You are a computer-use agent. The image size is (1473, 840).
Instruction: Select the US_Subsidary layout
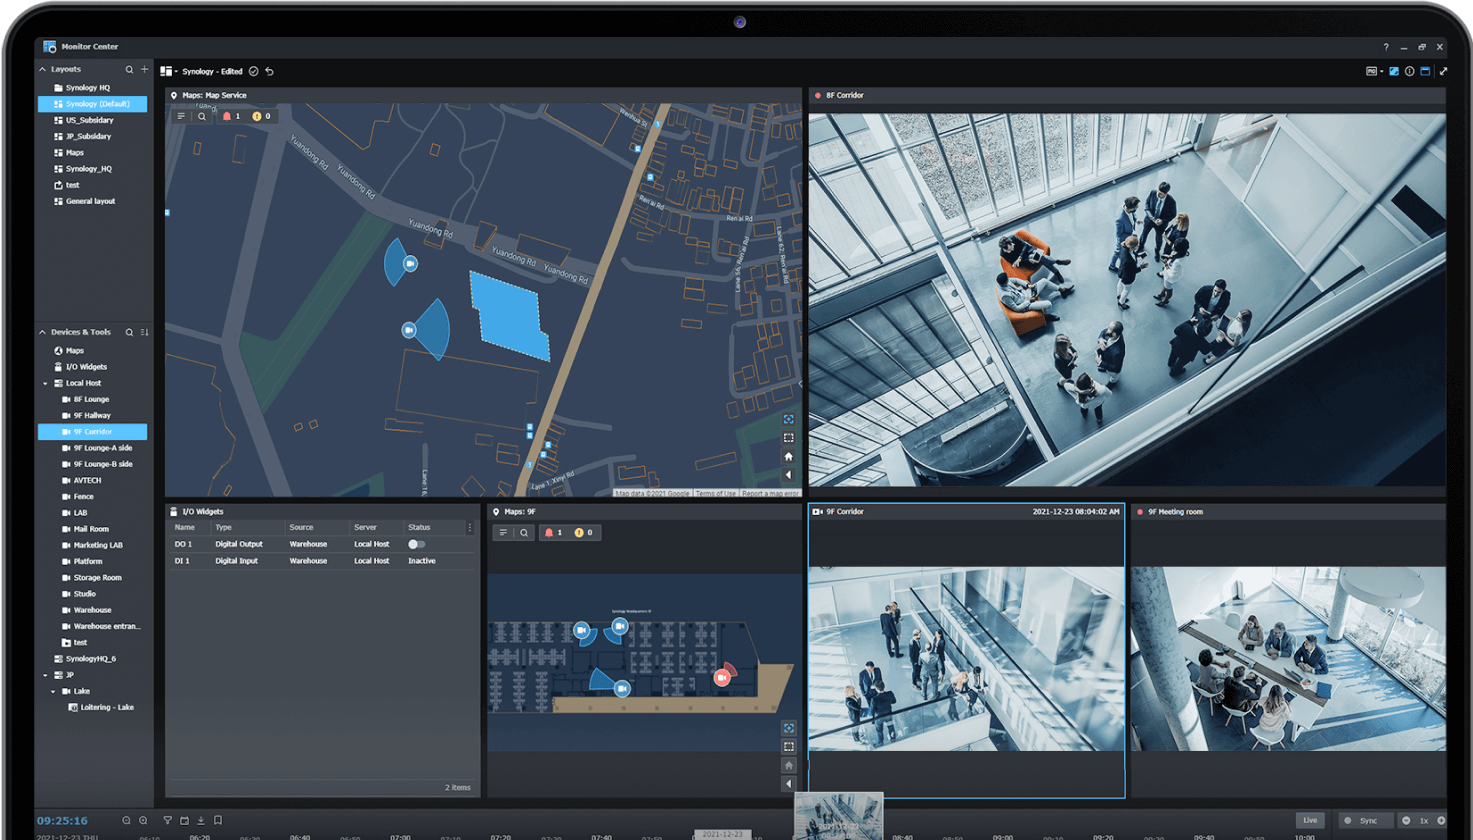pyautogui.click(x=89, y=120)
